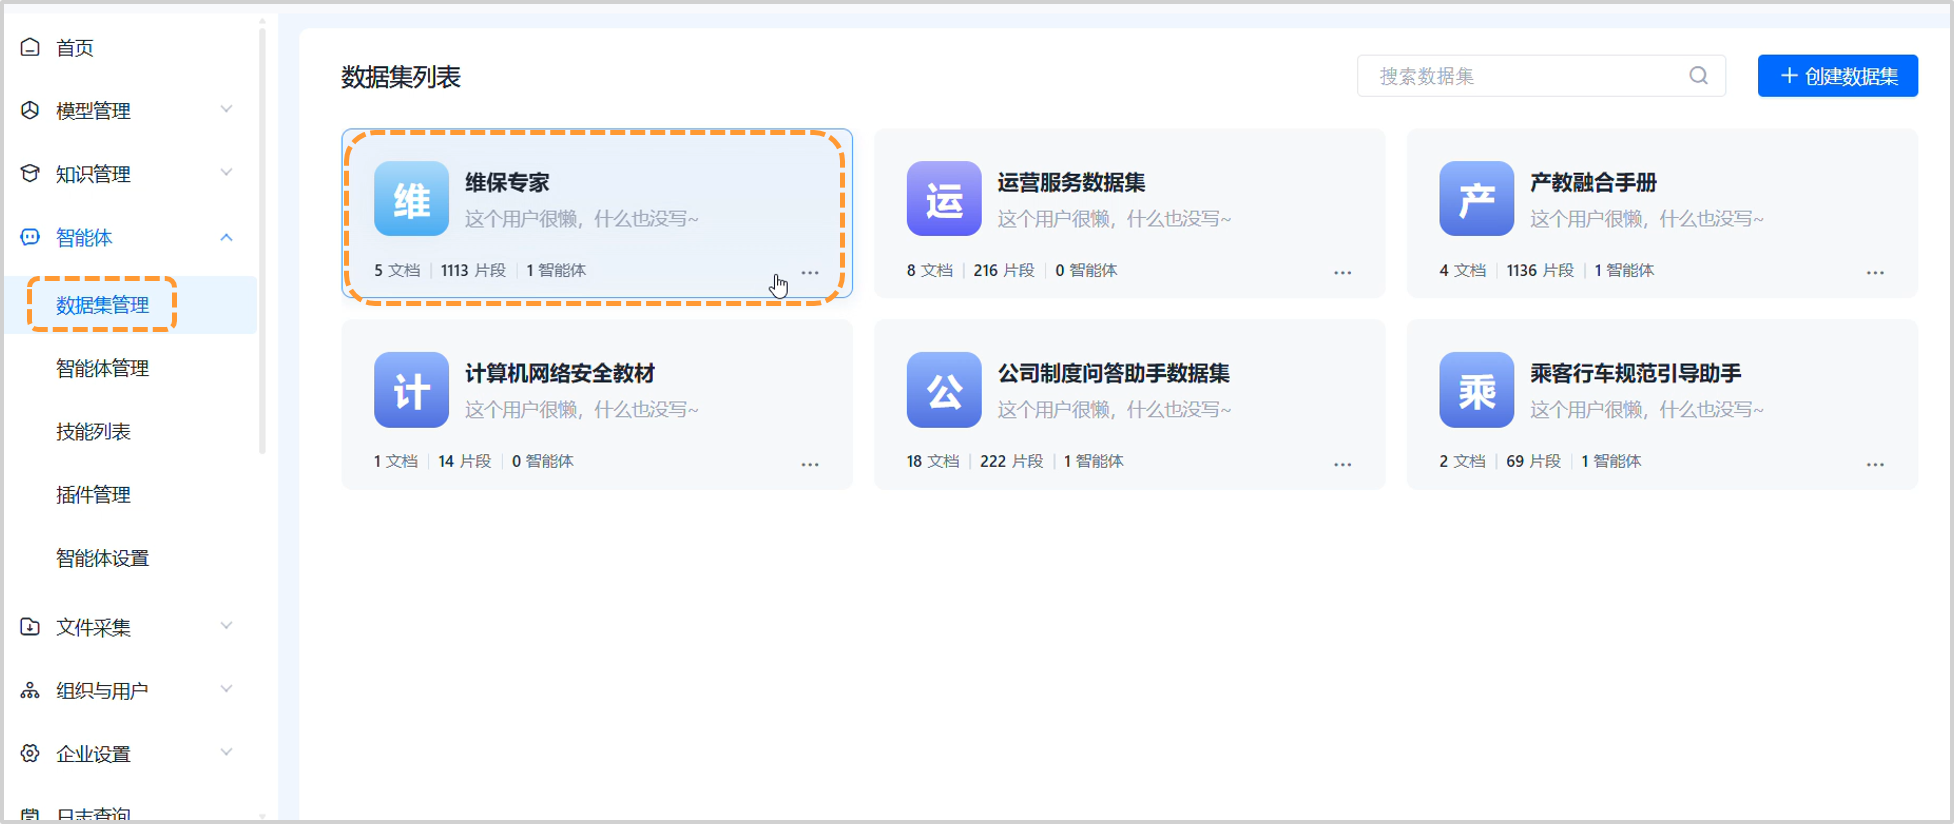Click the 2 文档 count on 乘客行车规范引导助手
Image resolution: width=1954 pixels, height=824 pixels.
coord(1462,461)
